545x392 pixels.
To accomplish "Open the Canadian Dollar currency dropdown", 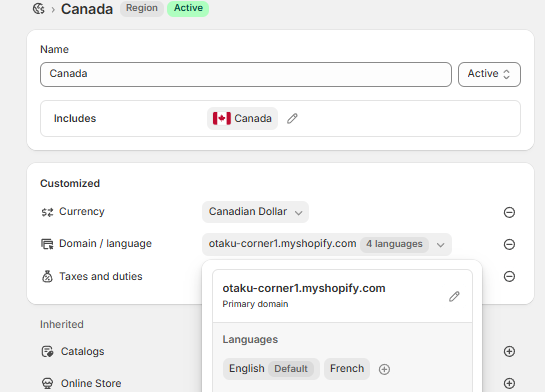I will [x=255, y=212].
